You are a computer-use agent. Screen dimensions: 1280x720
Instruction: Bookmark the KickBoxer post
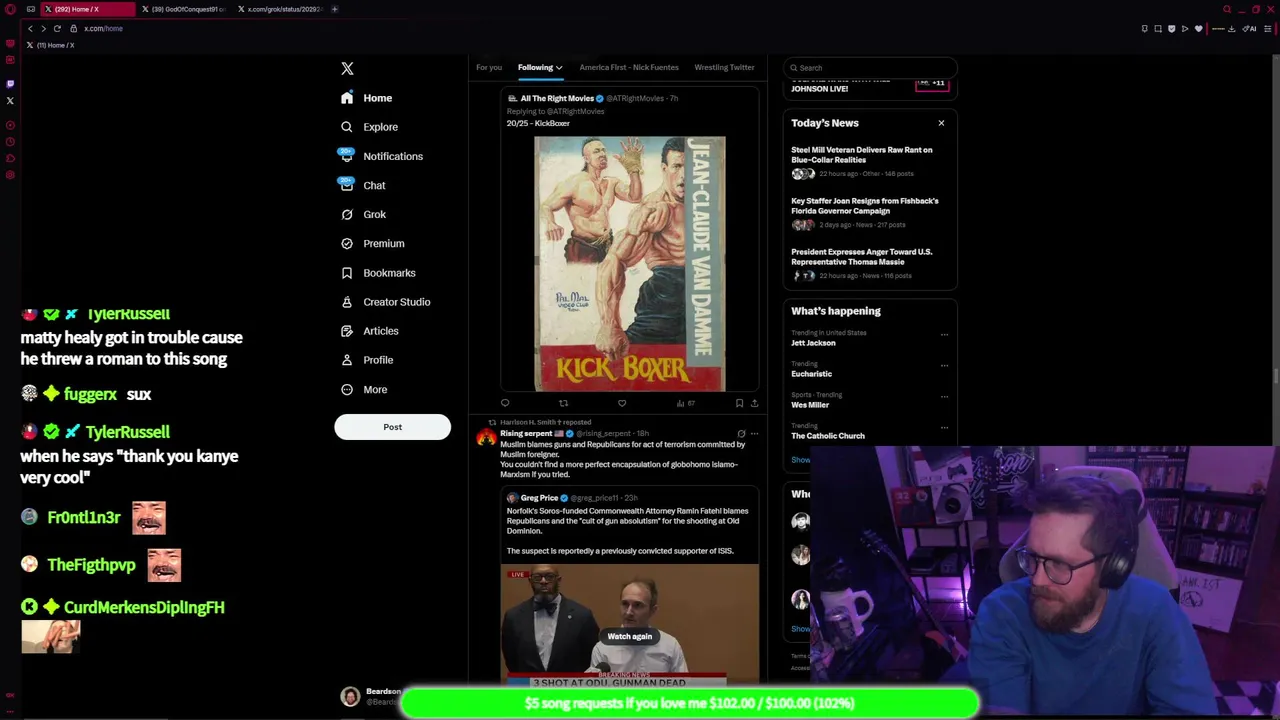(739, 403)
